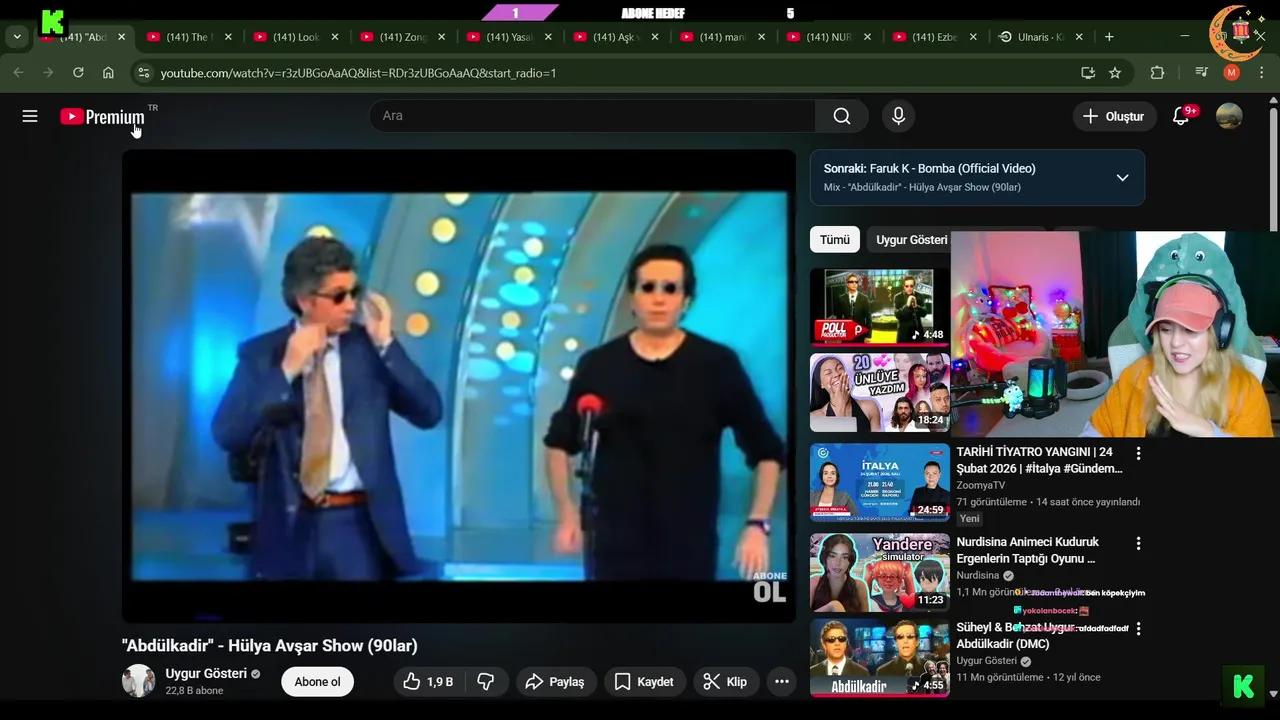Screen dimensions: 1280x720
Task: Click the install app icon in address bar
Action: [x=1088, y=73]
